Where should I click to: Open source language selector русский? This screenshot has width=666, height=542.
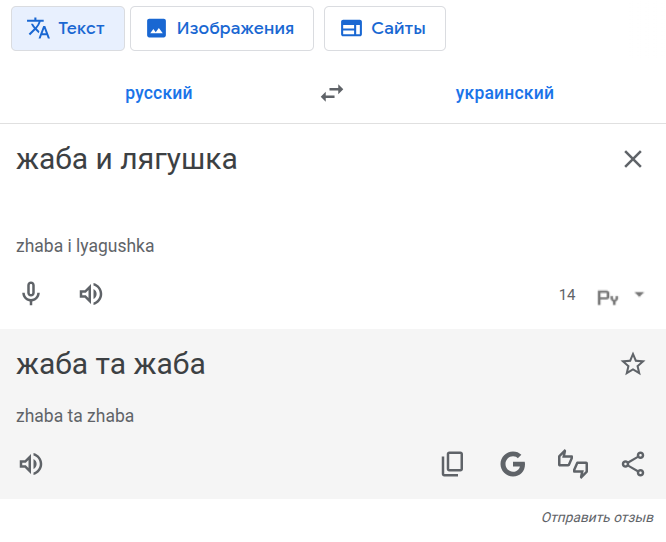(x=159, y=94)
